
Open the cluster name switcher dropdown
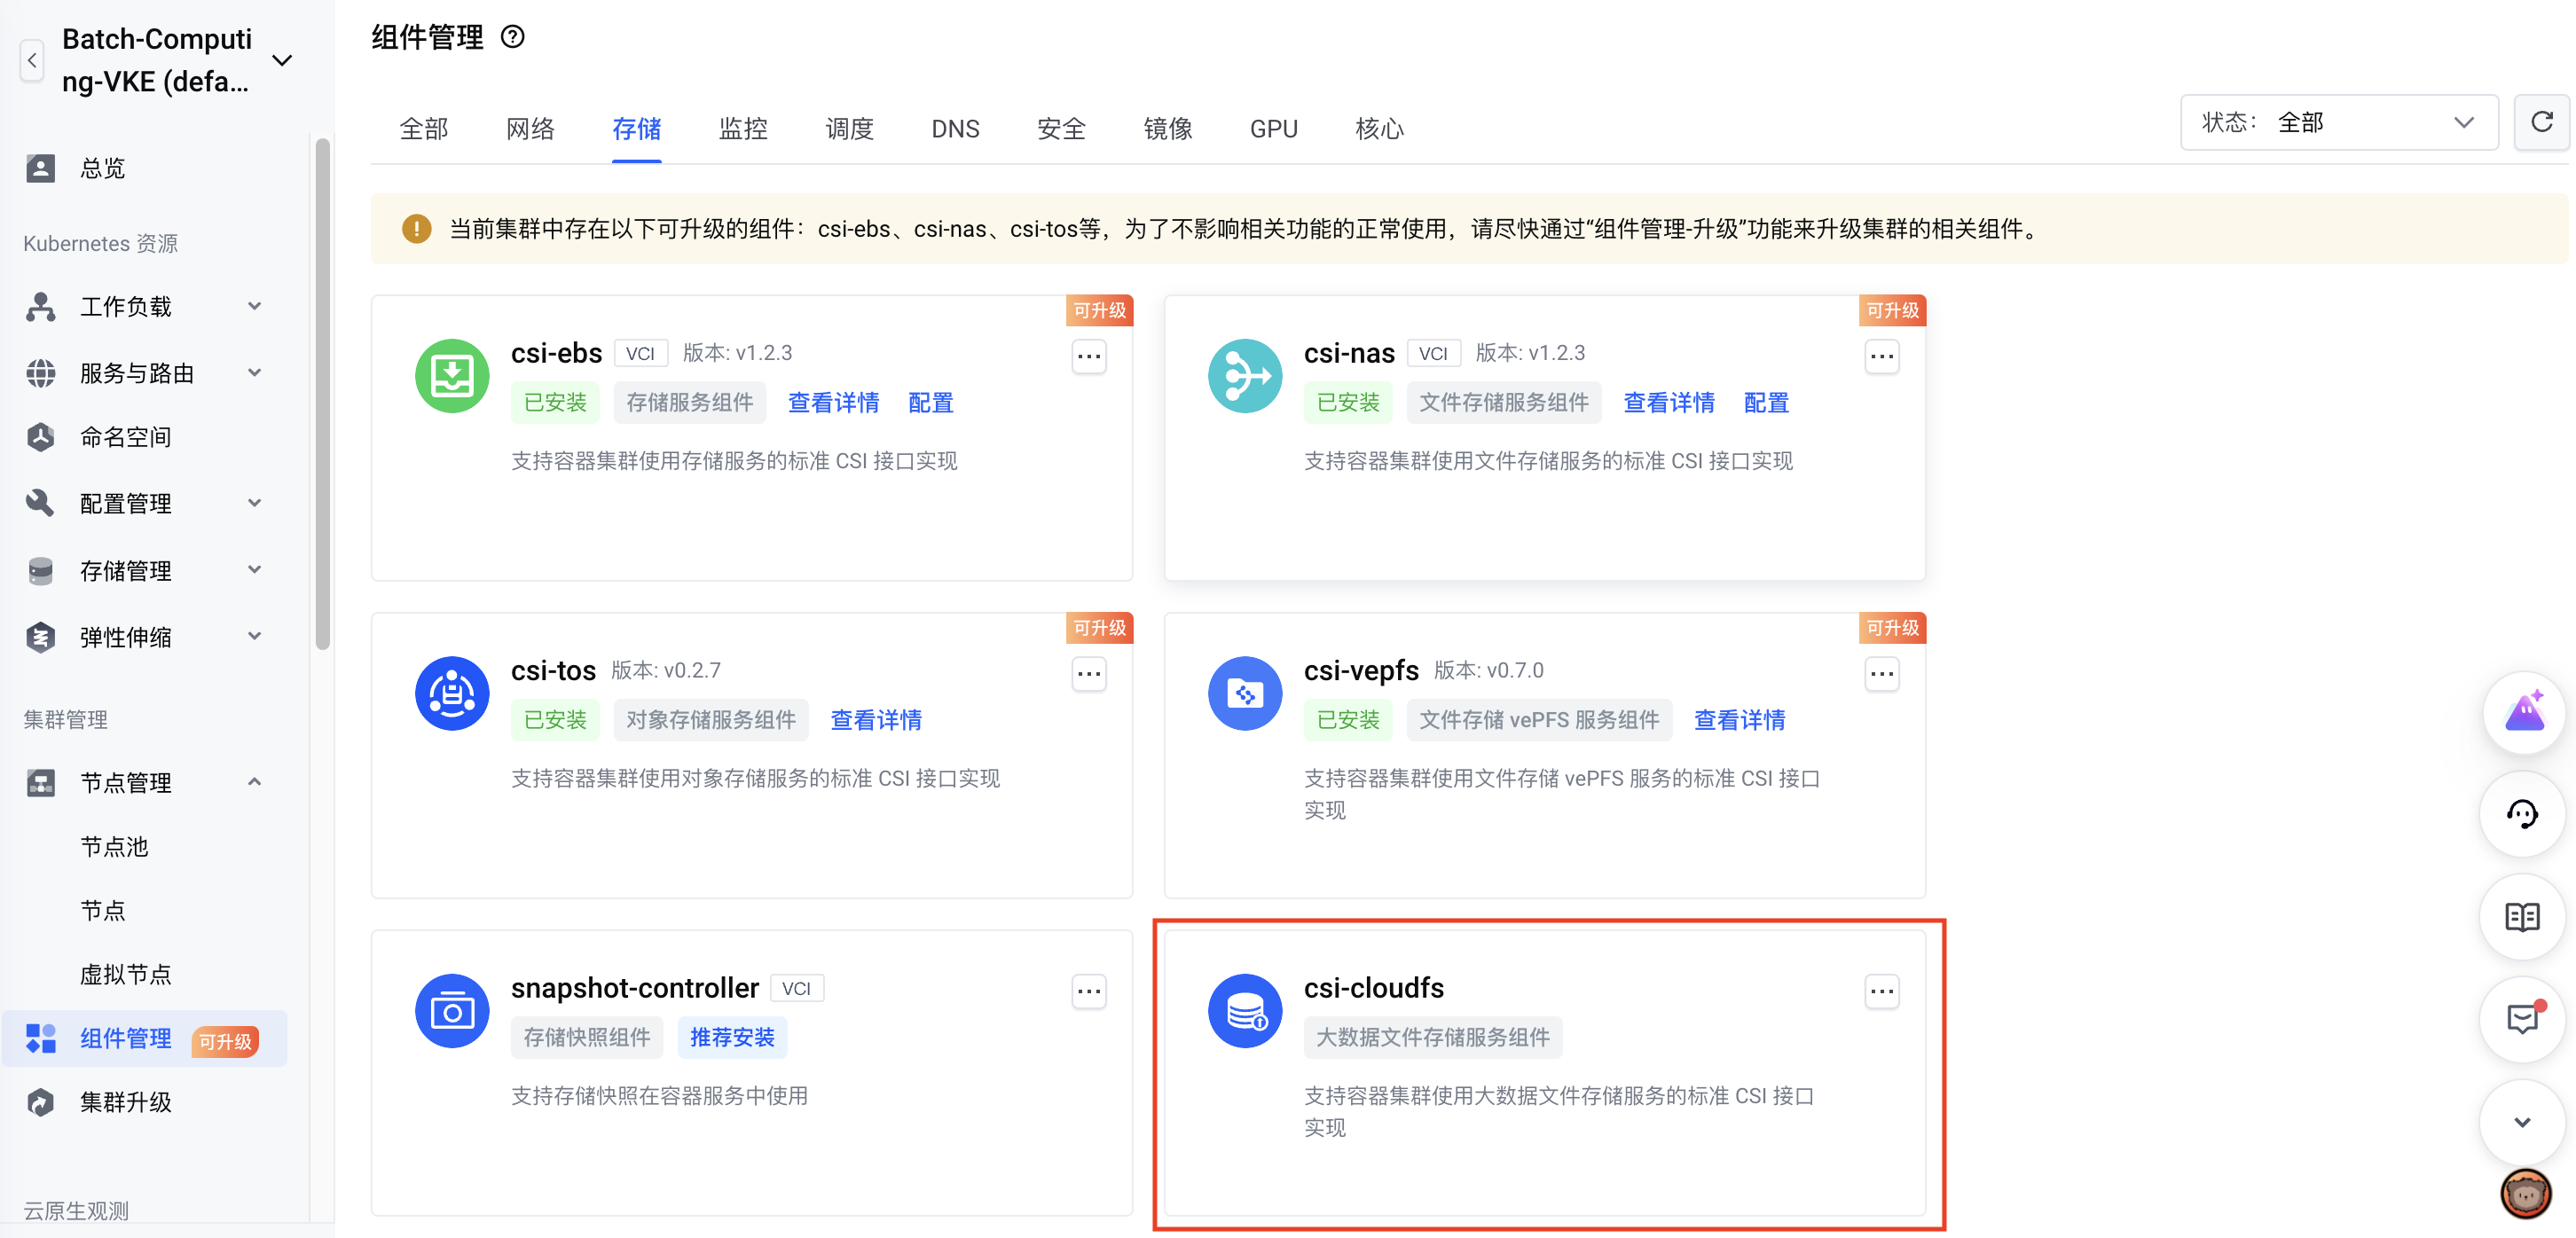[283, 60]
